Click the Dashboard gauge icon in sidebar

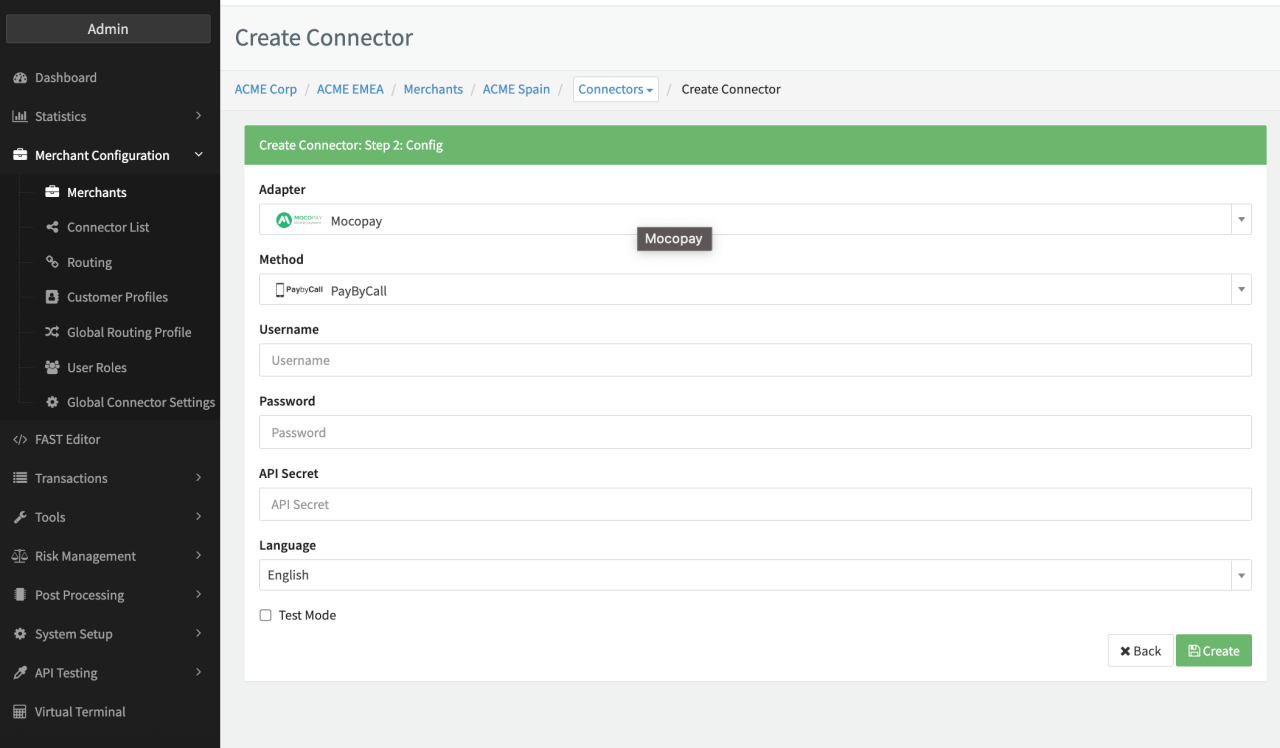click(x=20, y=78)
